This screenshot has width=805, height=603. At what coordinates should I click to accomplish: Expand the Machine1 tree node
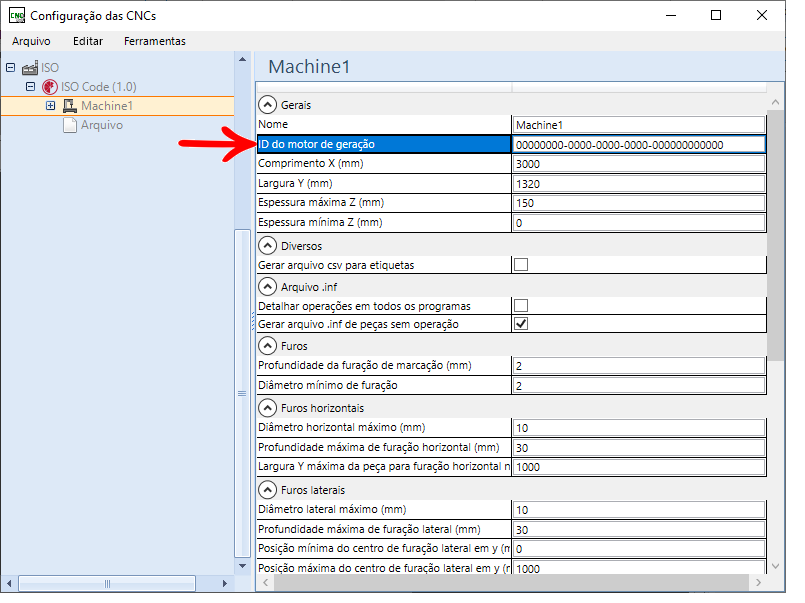[x=50, y=105]
